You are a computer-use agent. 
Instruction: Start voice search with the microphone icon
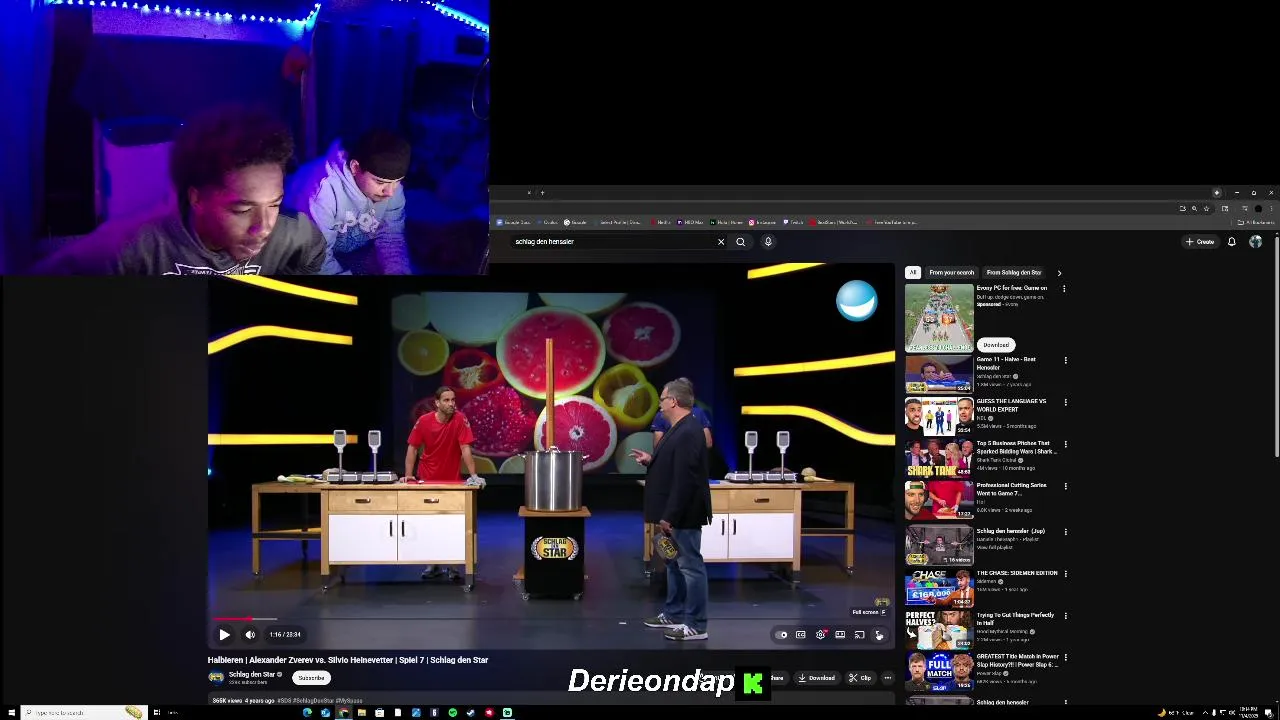pos(768,241)
